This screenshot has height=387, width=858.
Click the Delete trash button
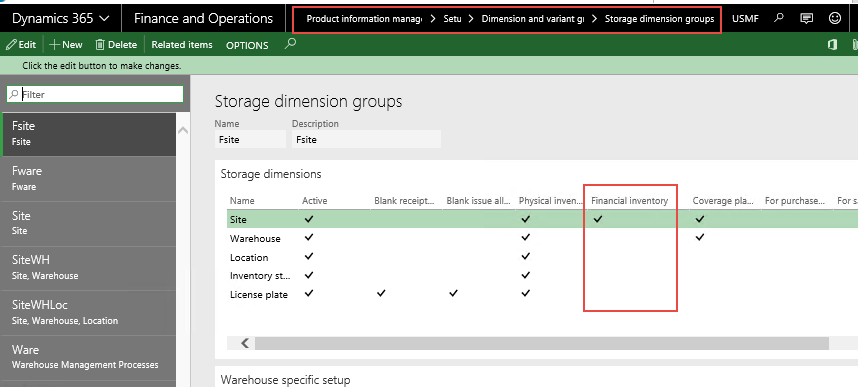coord(116,45)
